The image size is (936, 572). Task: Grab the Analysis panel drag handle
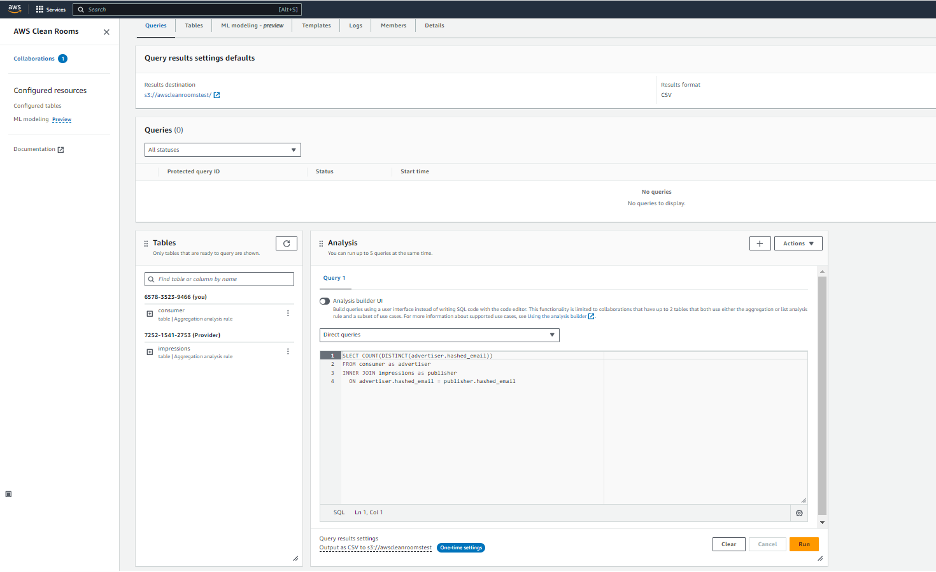click(x=321, y=244)
